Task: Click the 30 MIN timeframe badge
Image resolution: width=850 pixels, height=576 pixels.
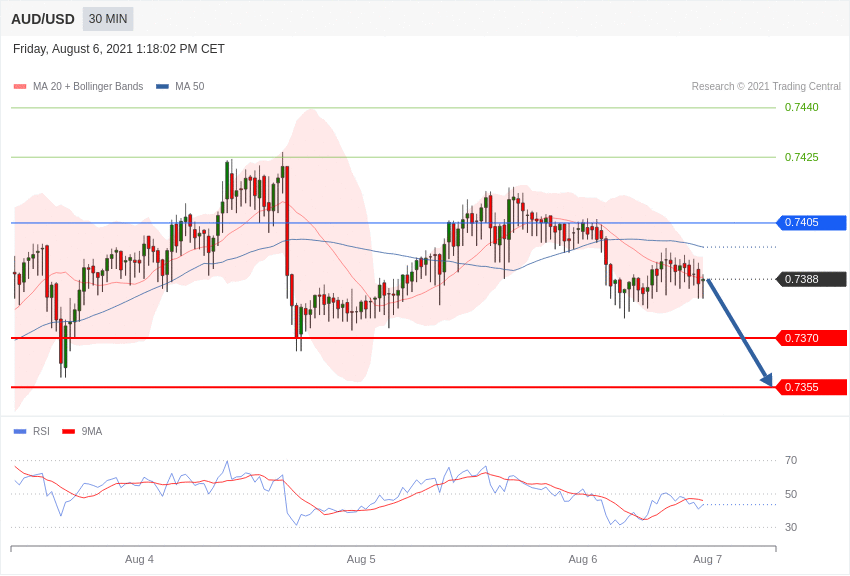Action: click(x=108, y=19)
